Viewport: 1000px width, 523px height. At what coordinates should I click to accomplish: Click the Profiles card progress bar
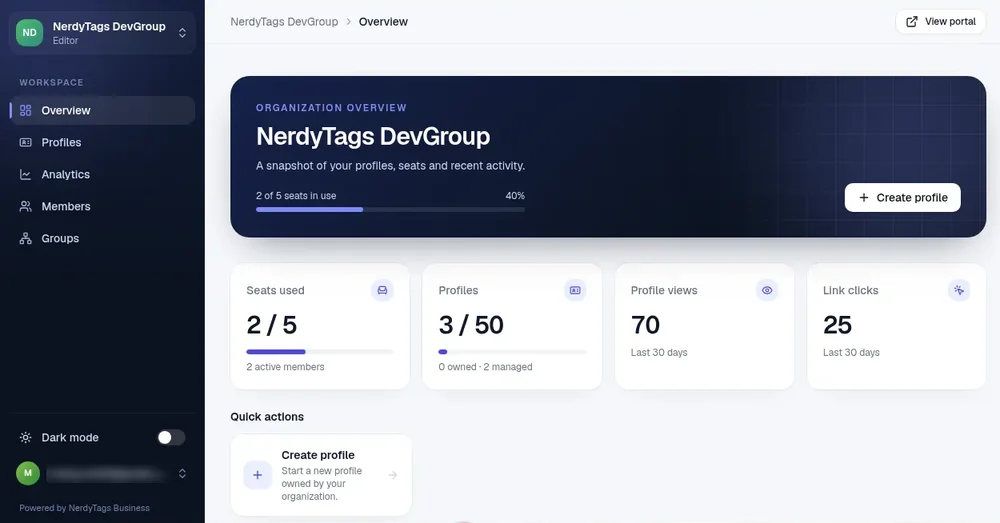(x=512, y=351)
